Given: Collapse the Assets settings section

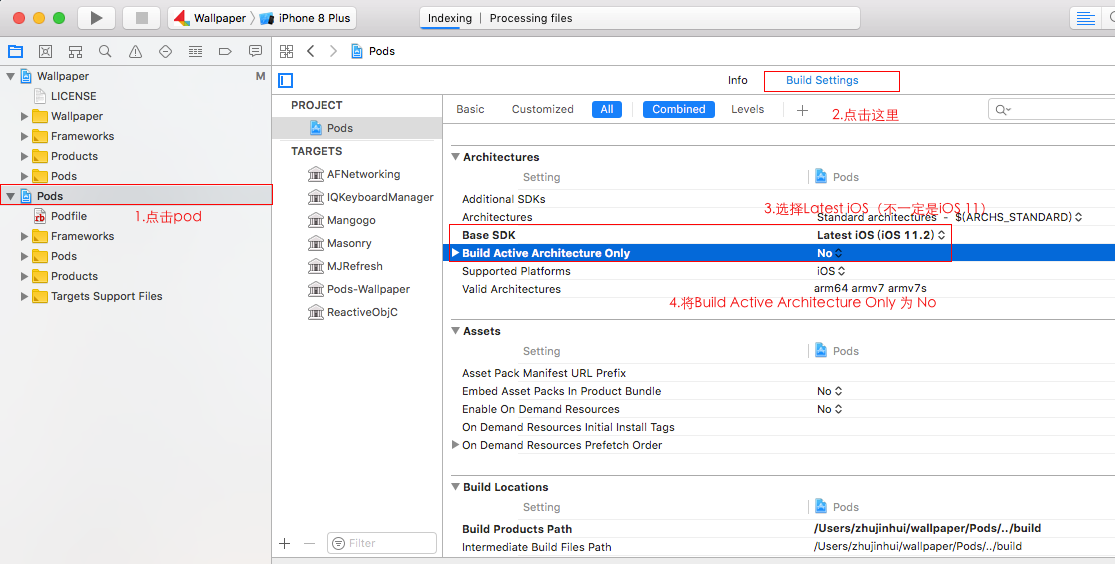Looking at the screenshot, I should coord(455,331).
